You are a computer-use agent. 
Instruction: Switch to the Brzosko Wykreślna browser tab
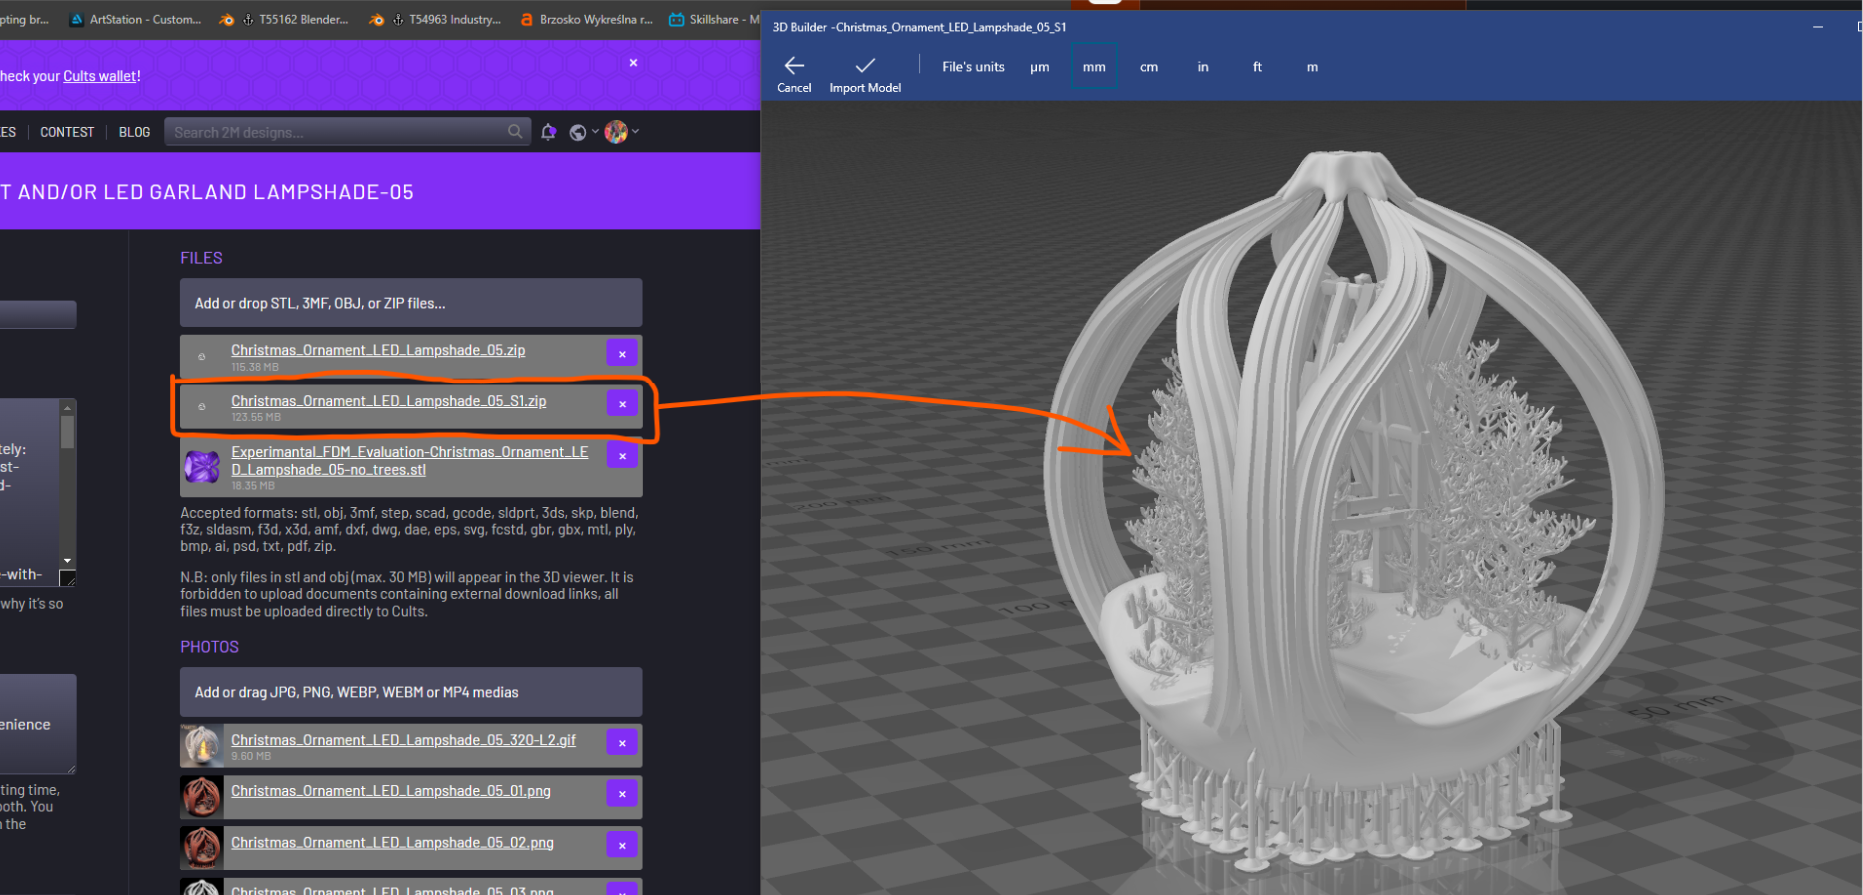pos(586,19)
